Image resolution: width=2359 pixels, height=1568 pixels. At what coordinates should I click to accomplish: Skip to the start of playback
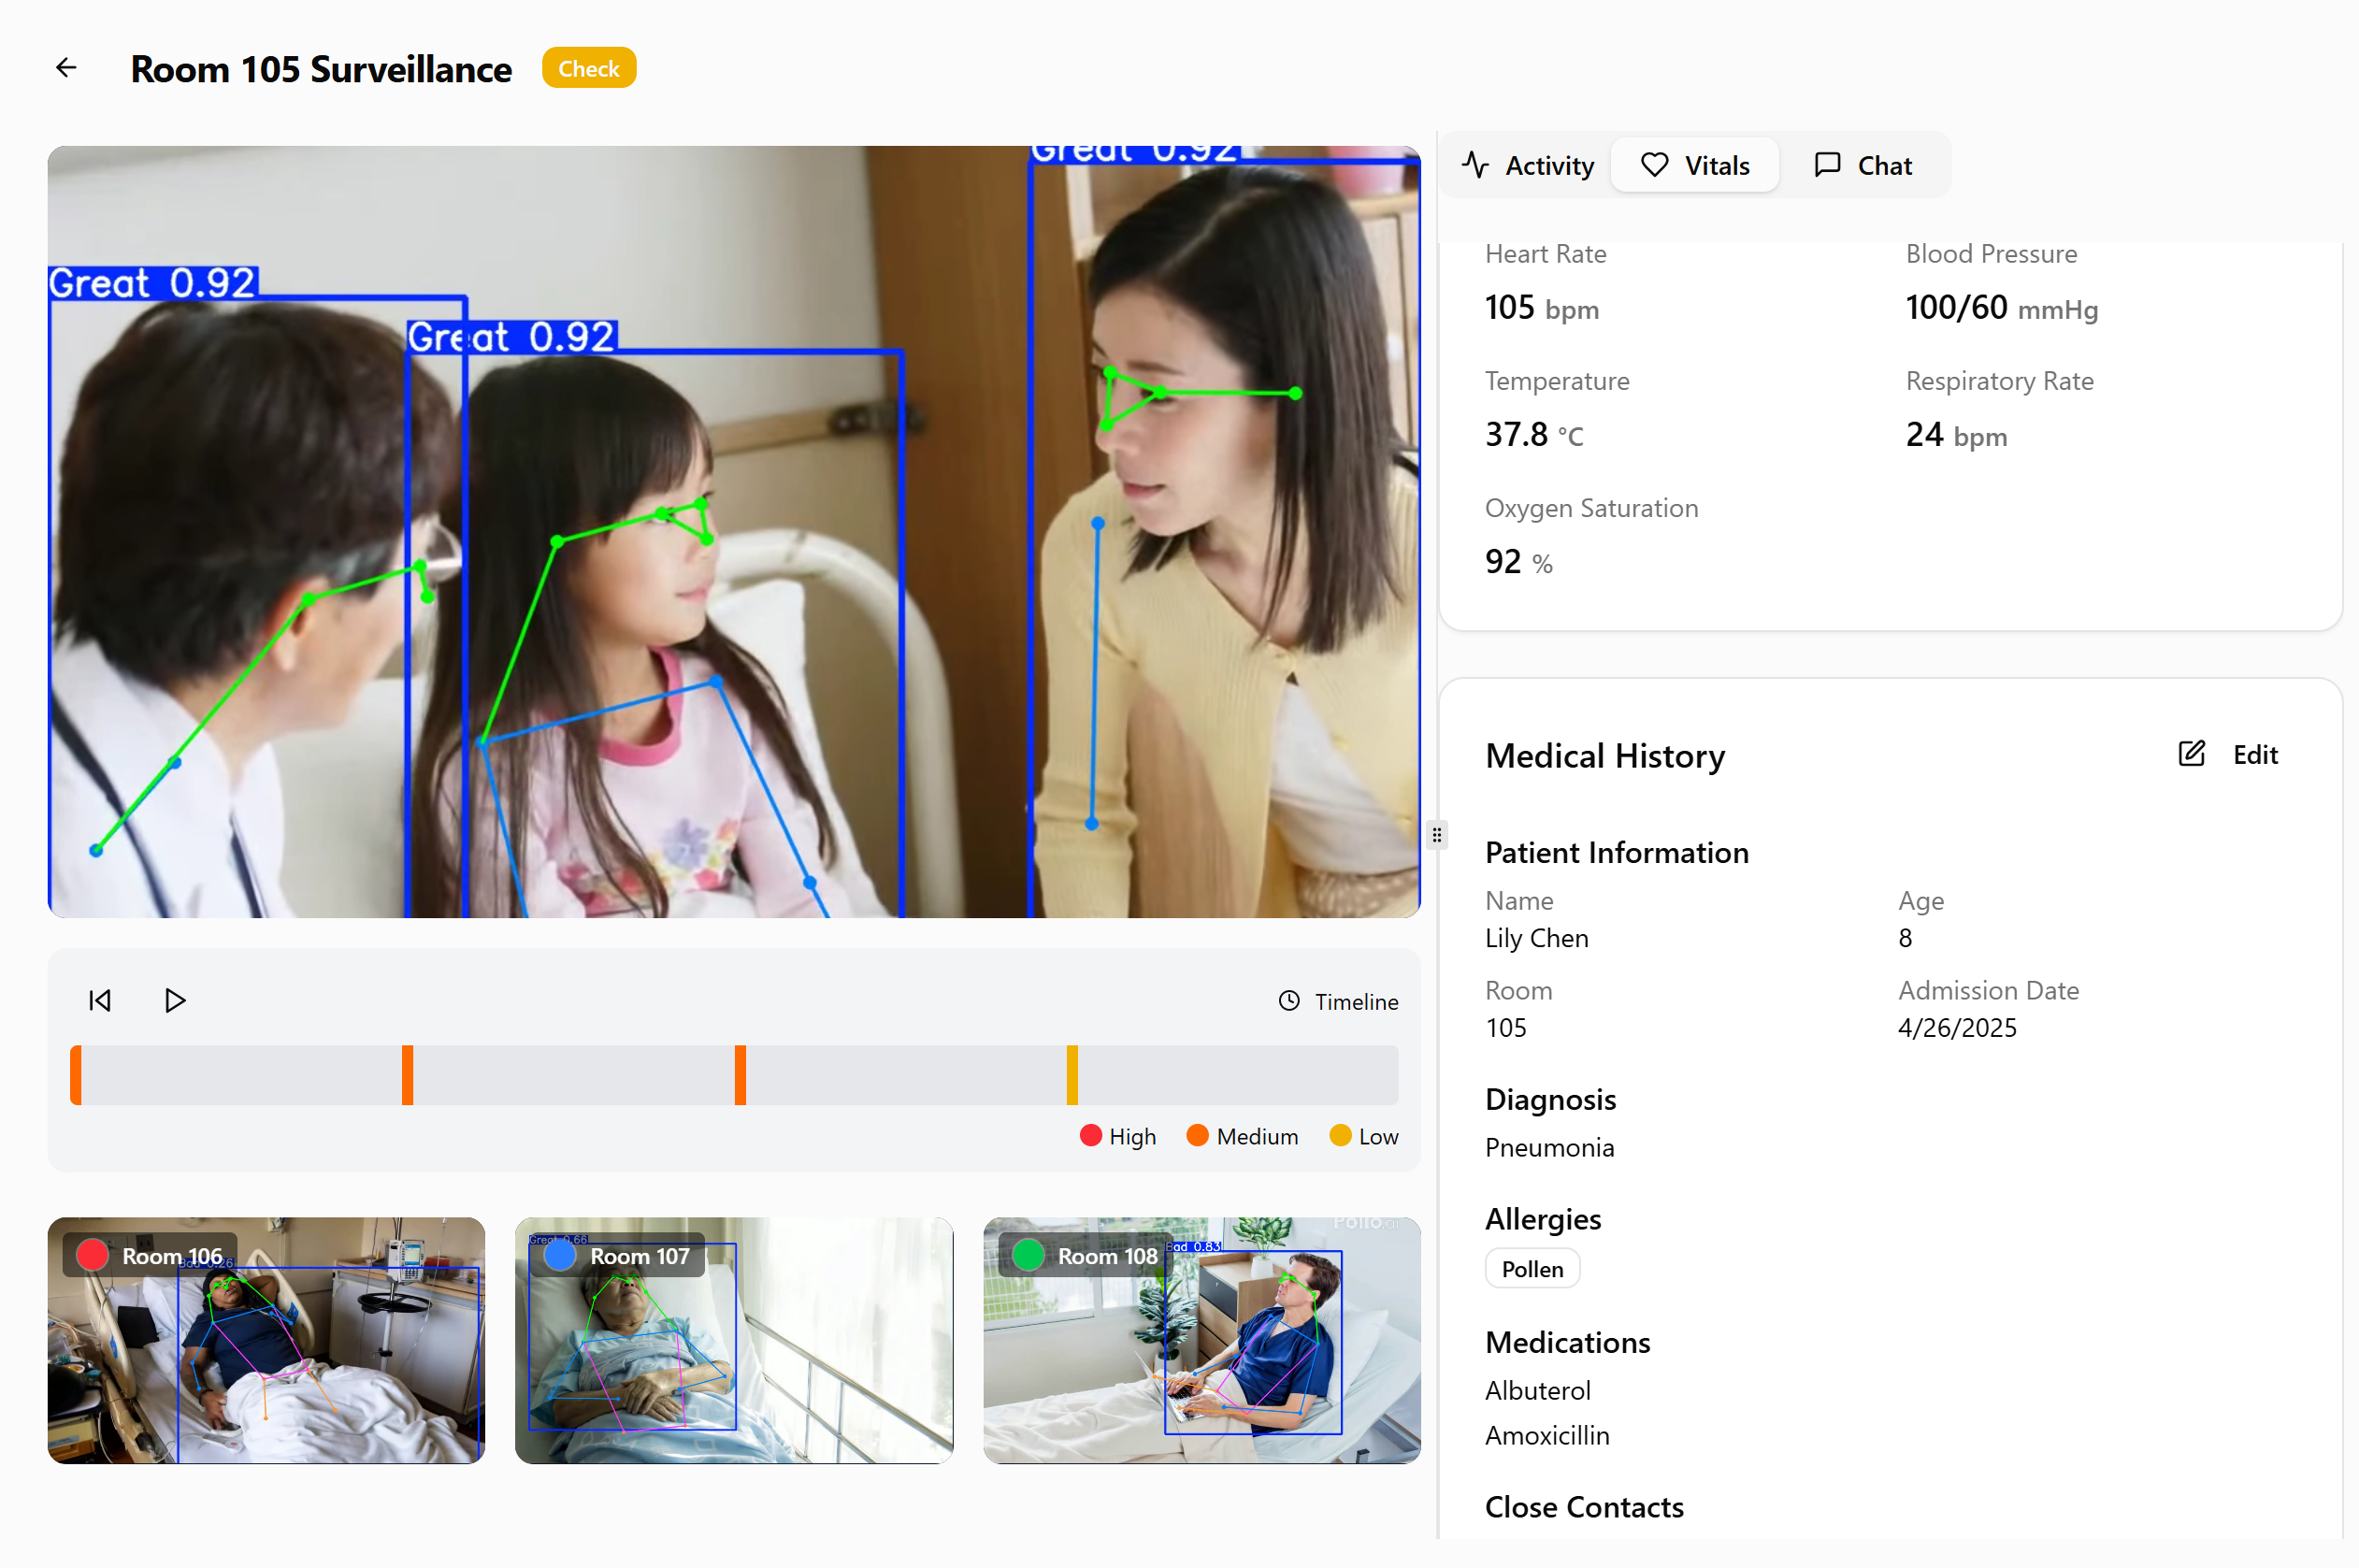click(100, 1001)
